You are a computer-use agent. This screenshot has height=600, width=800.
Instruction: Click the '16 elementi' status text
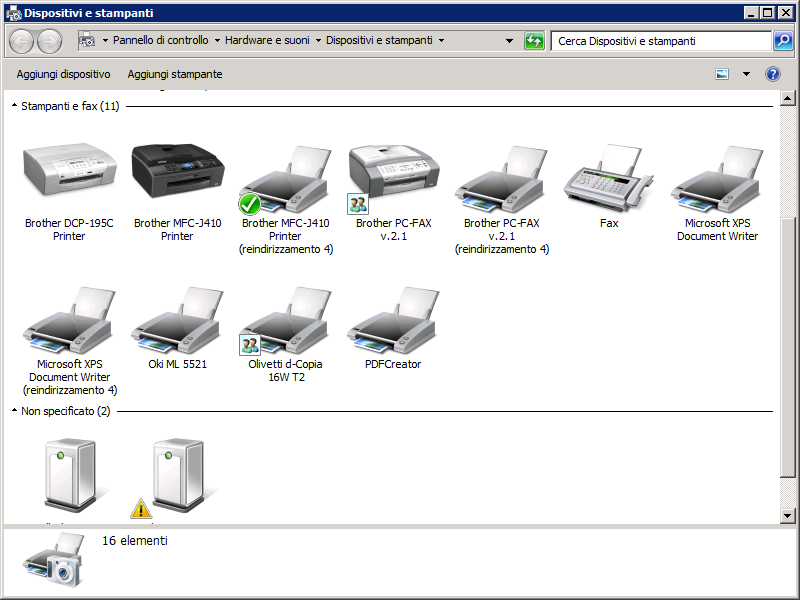[135, 540]
